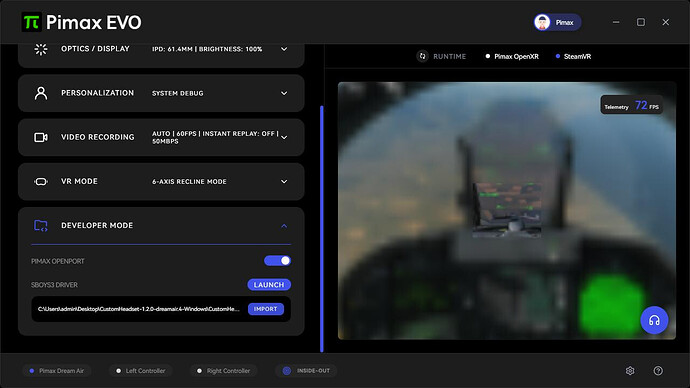Click the VR MODE heading text
This screenshot has height=388, width=690.
click(79, 181)
